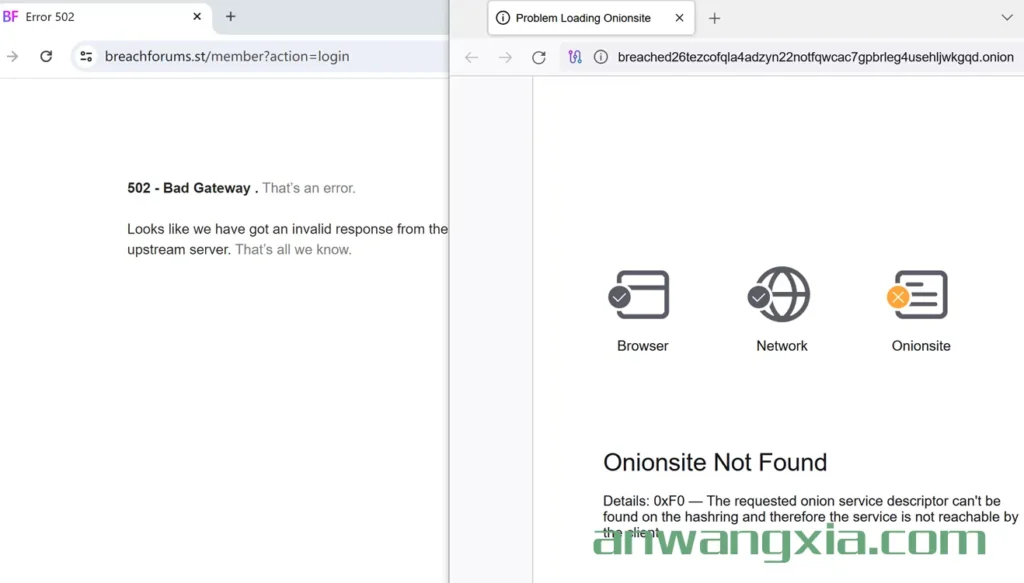Close the Error 502 tab

pyautogui.click(x=197, y=17)
